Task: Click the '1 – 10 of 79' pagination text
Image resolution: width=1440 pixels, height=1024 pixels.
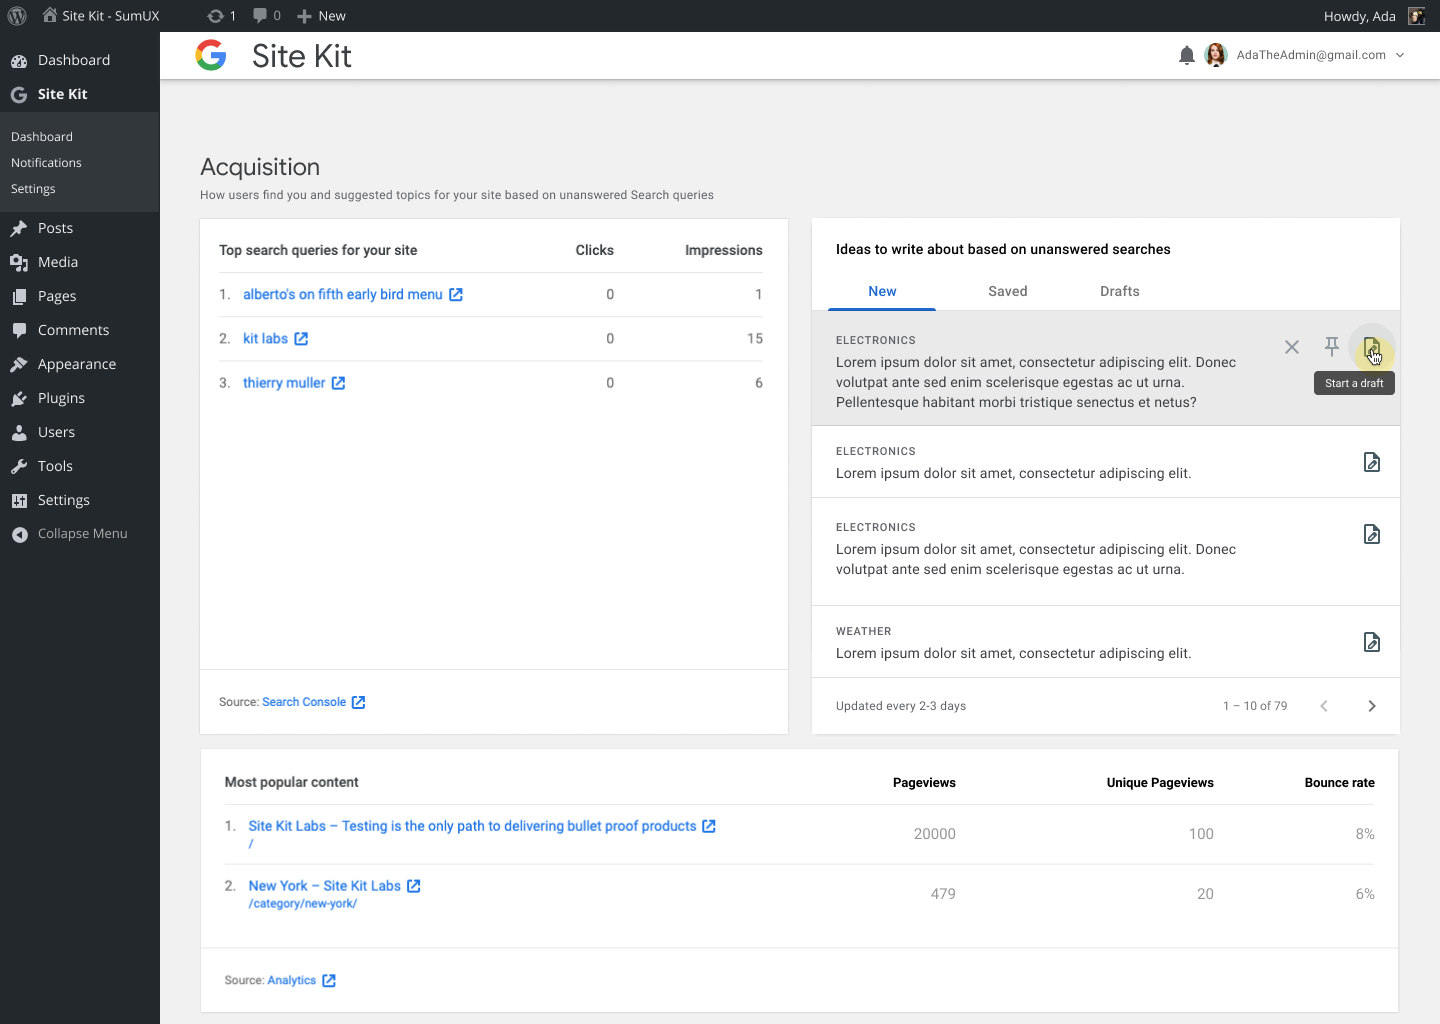Action: pos(1255,706)
